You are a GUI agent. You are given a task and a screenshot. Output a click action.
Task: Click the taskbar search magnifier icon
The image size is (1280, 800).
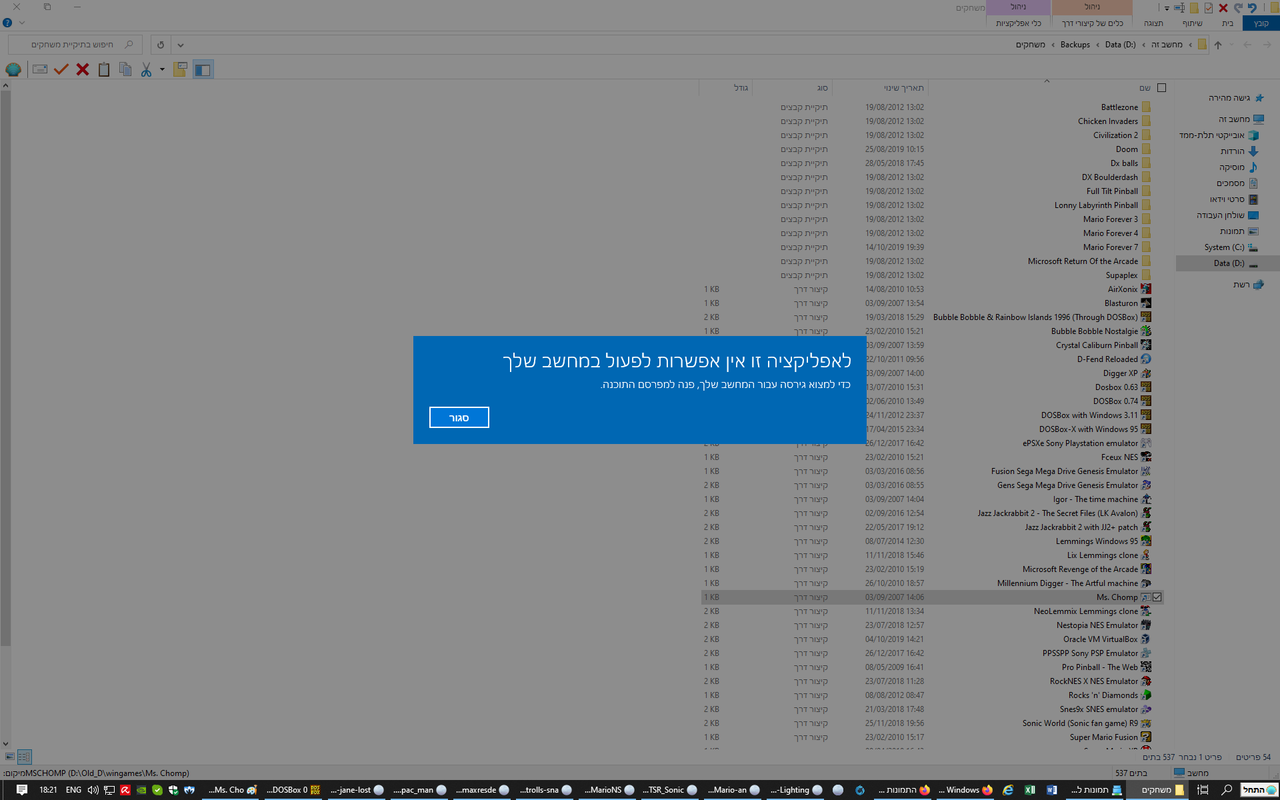[x=1227, y=790]
